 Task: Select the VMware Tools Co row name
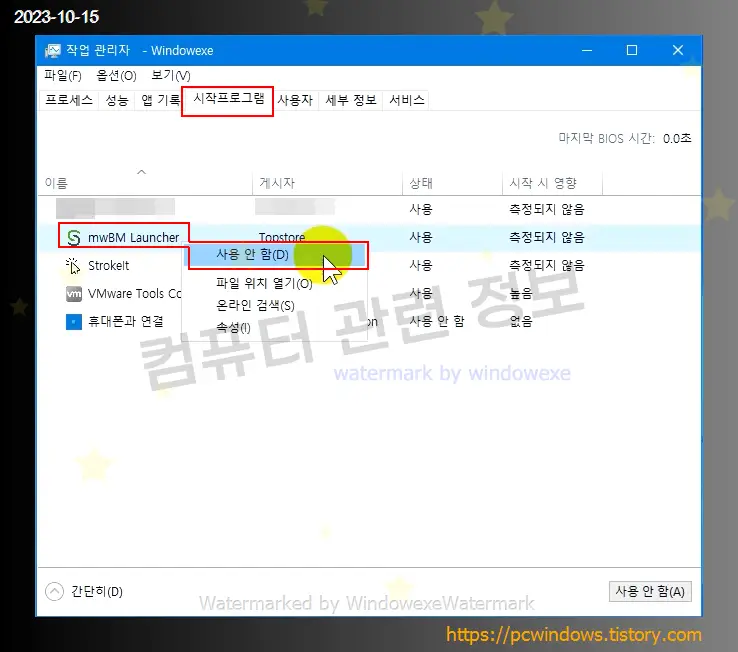point(134,294)
